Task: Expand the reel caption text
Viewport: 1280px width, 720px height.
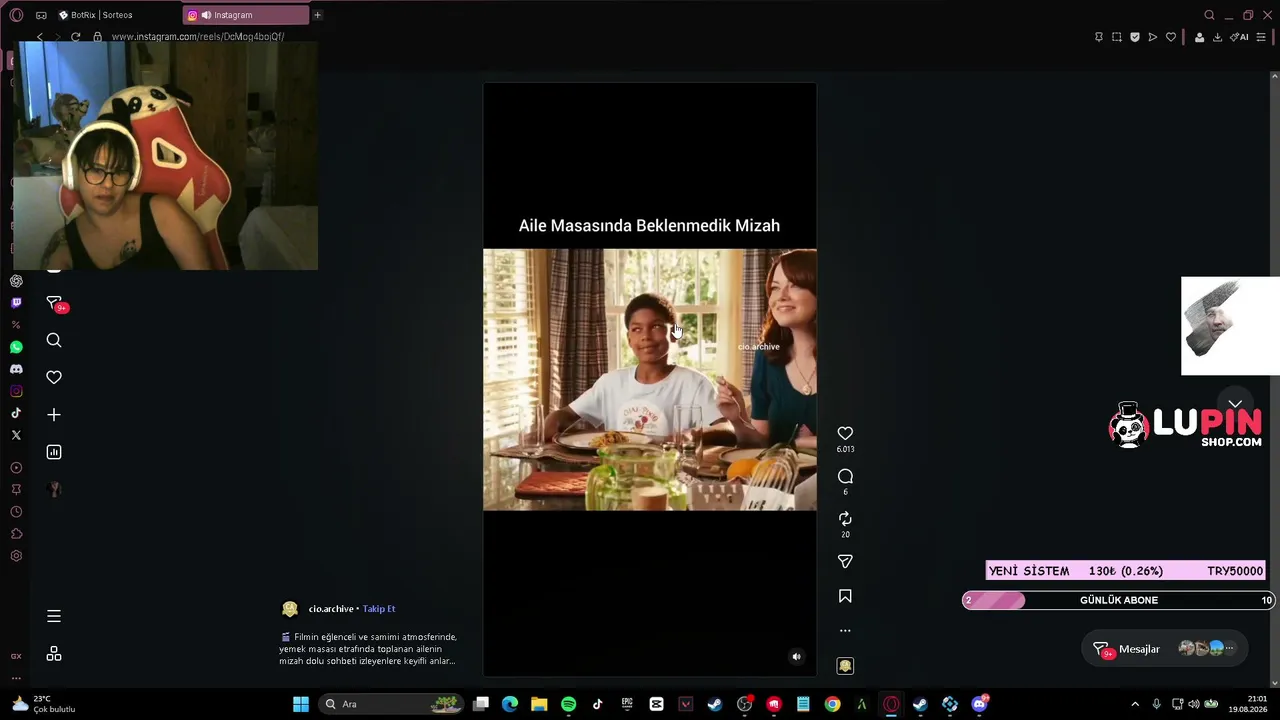Action: 368,649
